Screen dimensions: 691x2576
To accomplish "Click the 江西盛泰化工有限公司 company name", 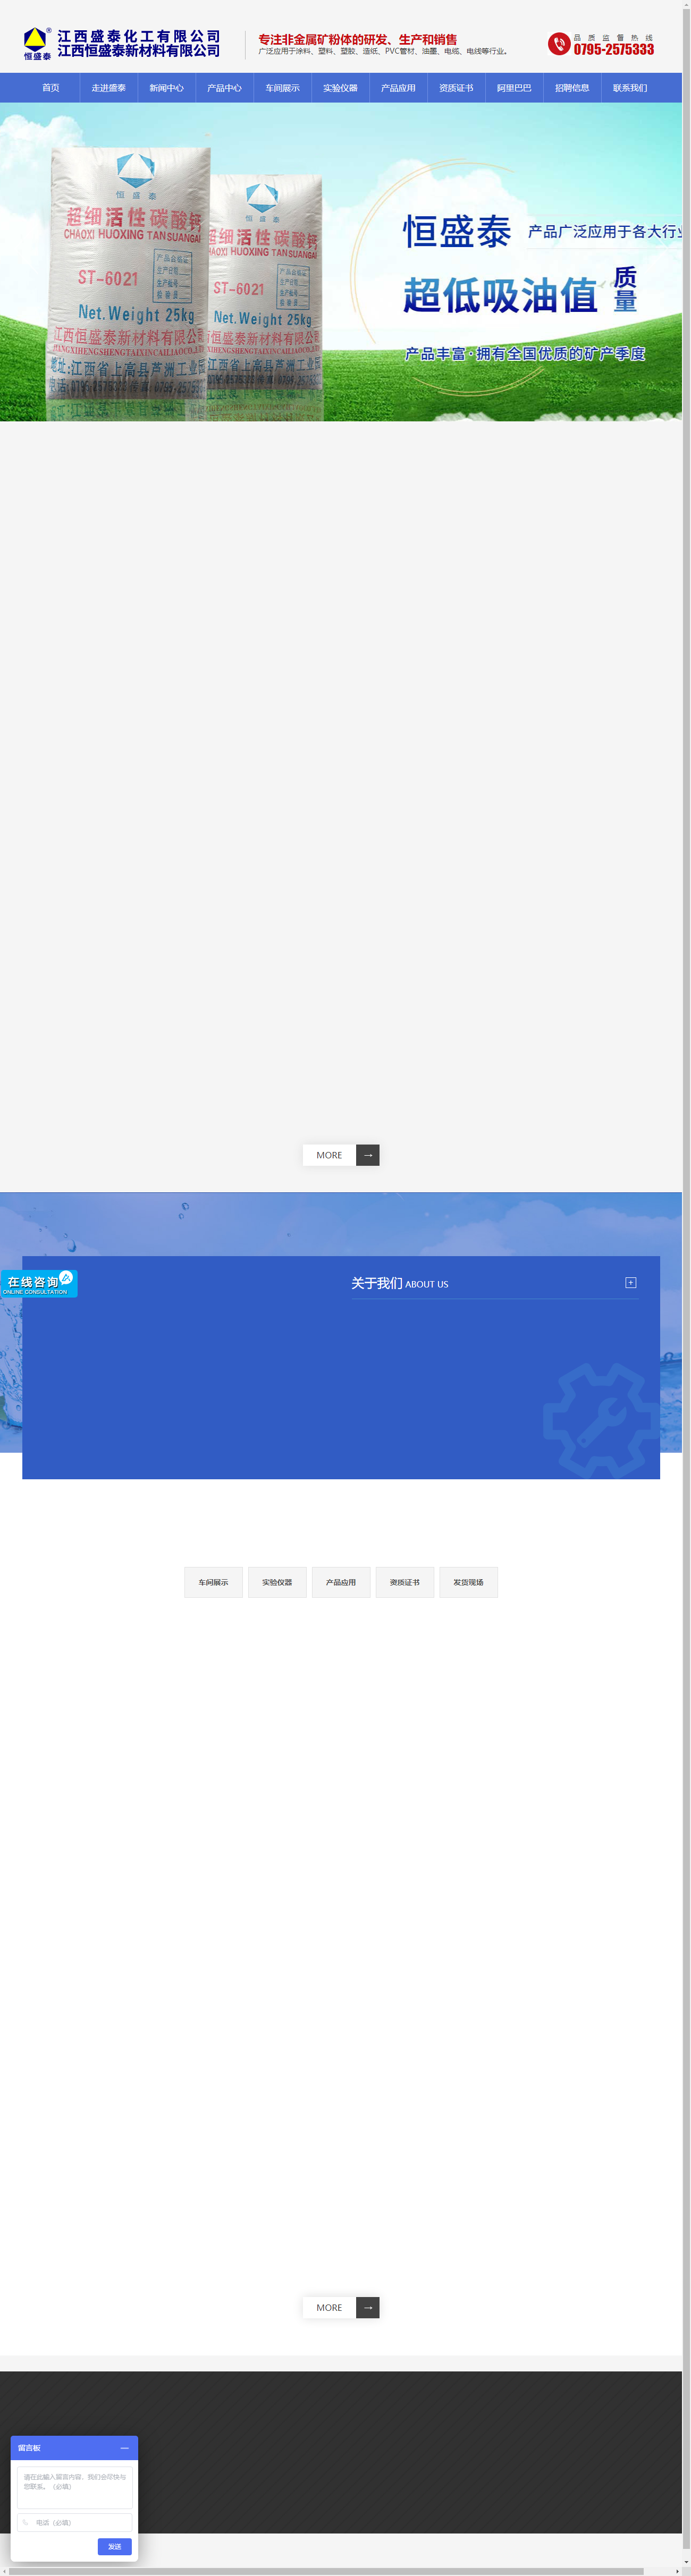I will tap(139, 36).
